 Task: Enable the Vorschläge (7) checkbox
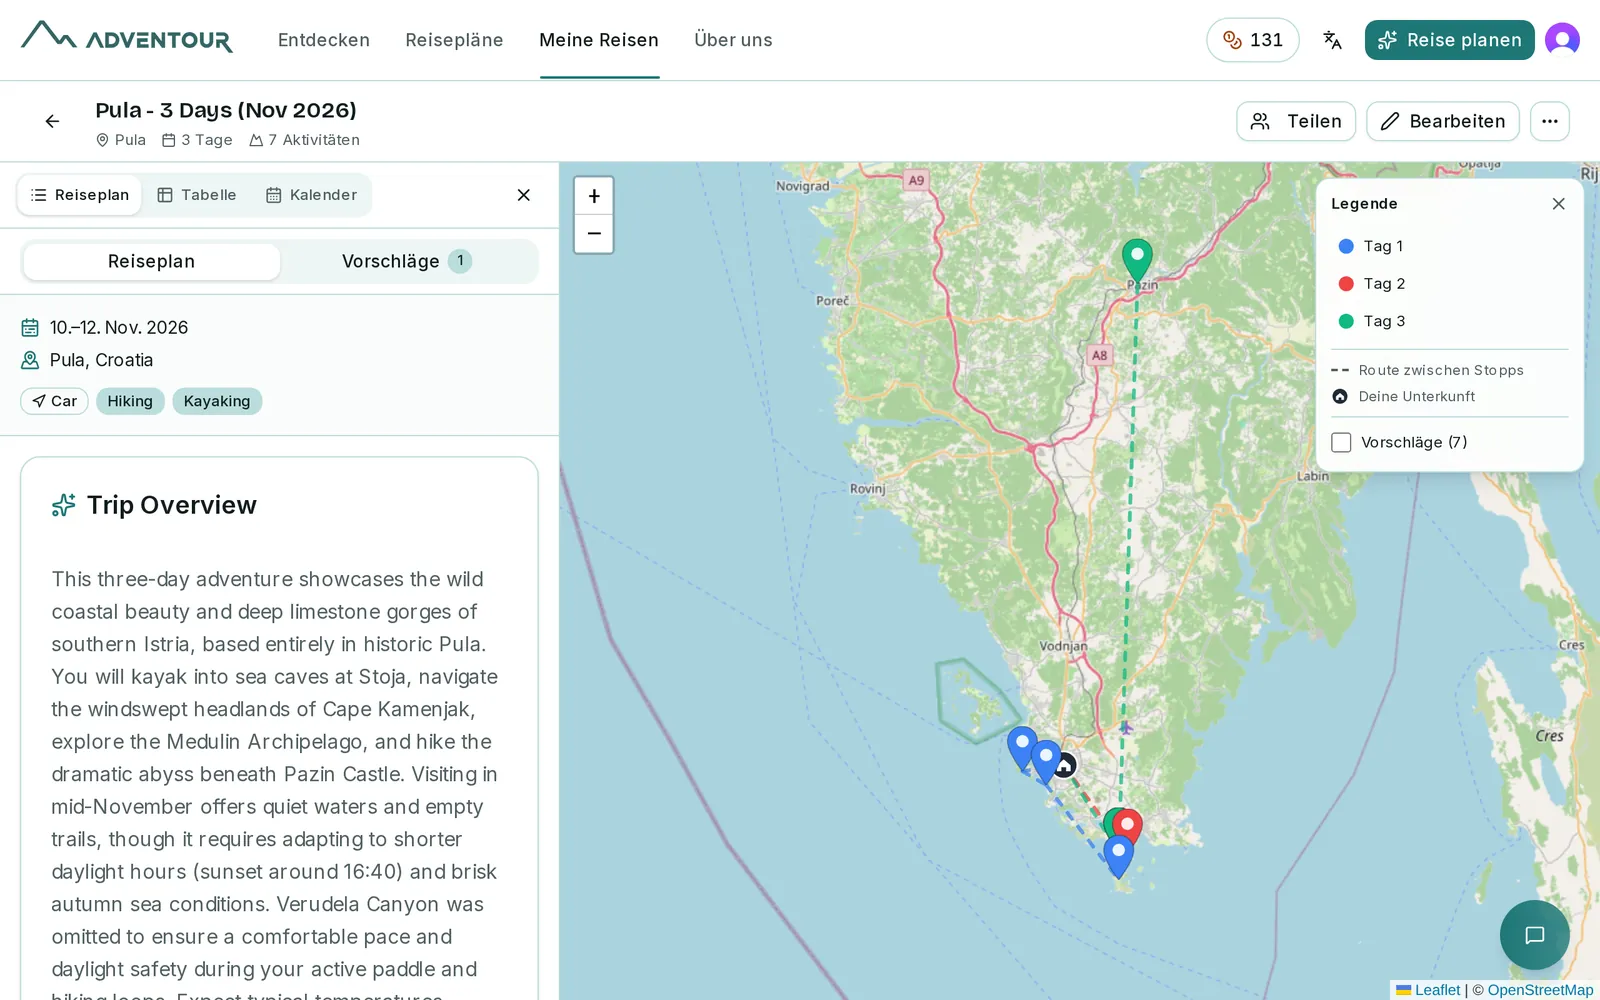coord(1341,442)
